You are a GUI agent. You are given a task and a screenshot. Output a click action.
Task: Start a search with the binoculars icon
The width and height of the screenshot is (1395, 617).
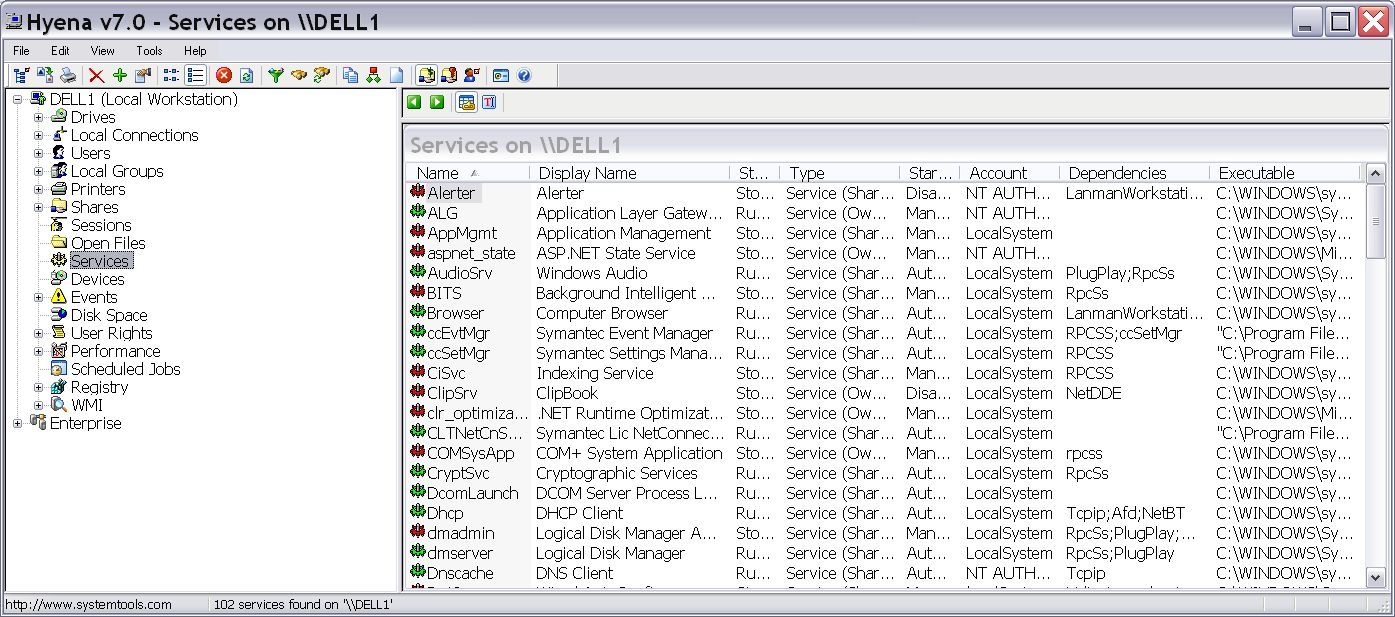tap(297, 75)
